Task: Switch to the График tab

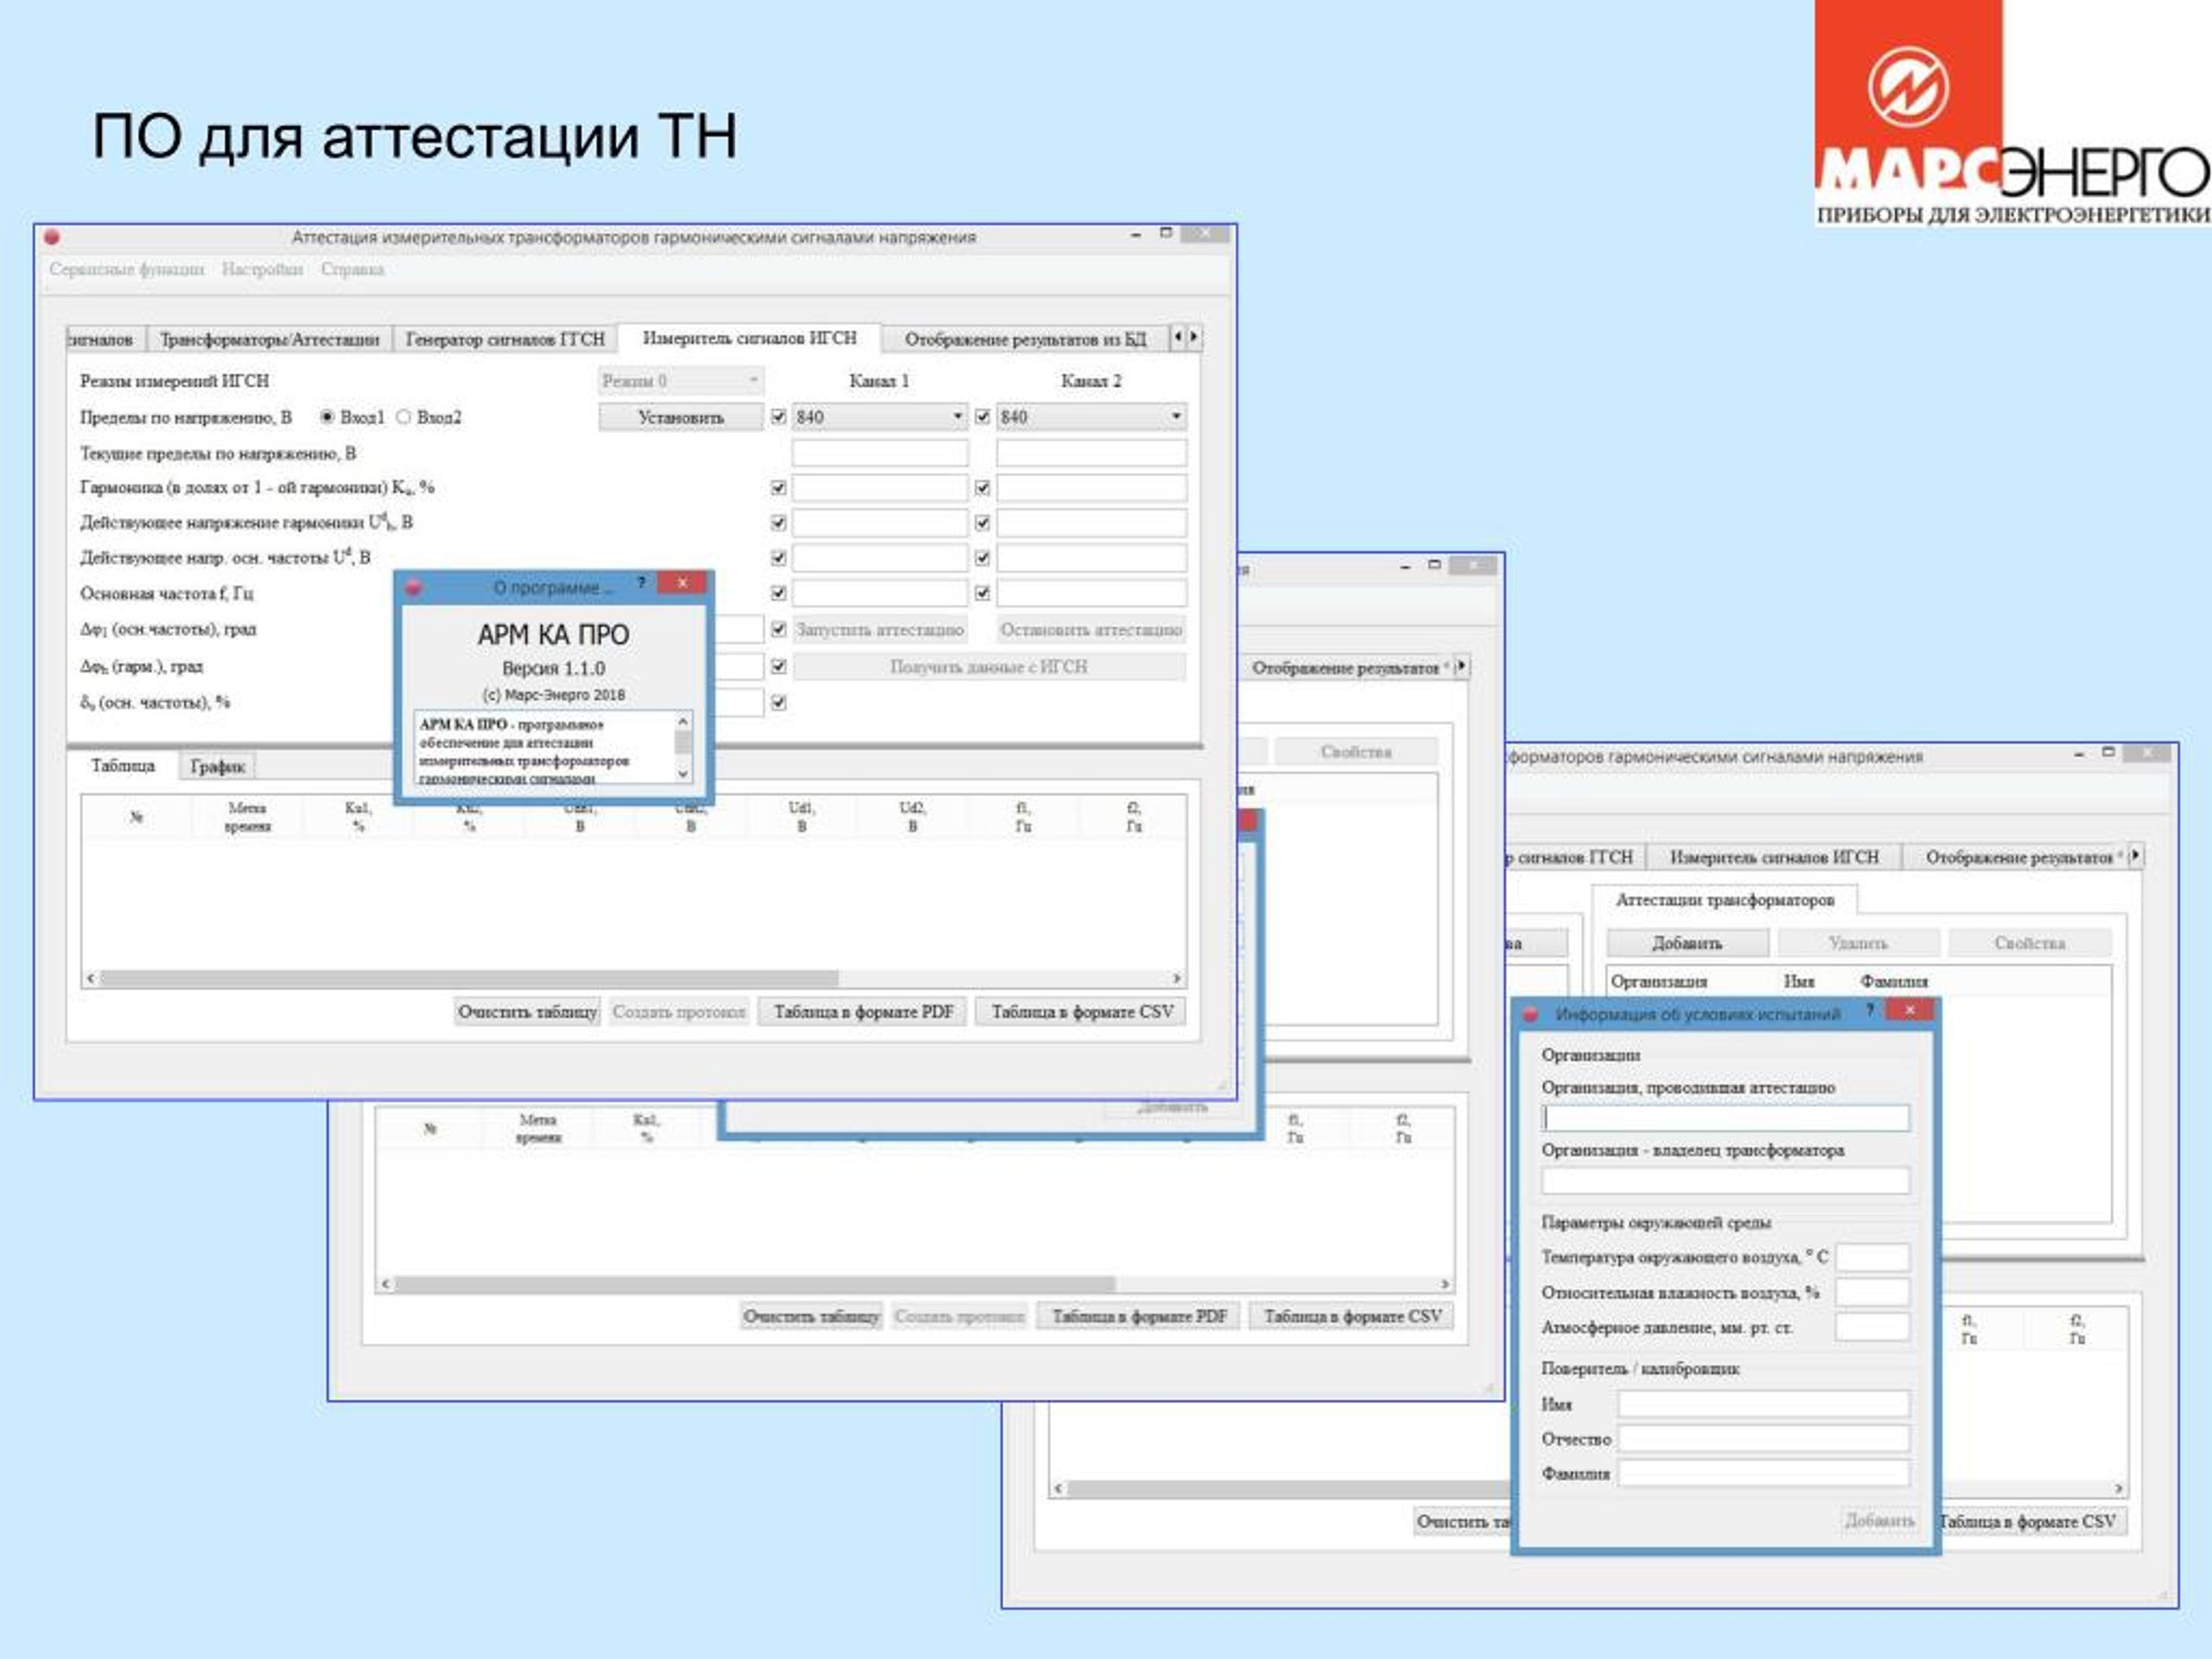Action: tap(218, 767)
